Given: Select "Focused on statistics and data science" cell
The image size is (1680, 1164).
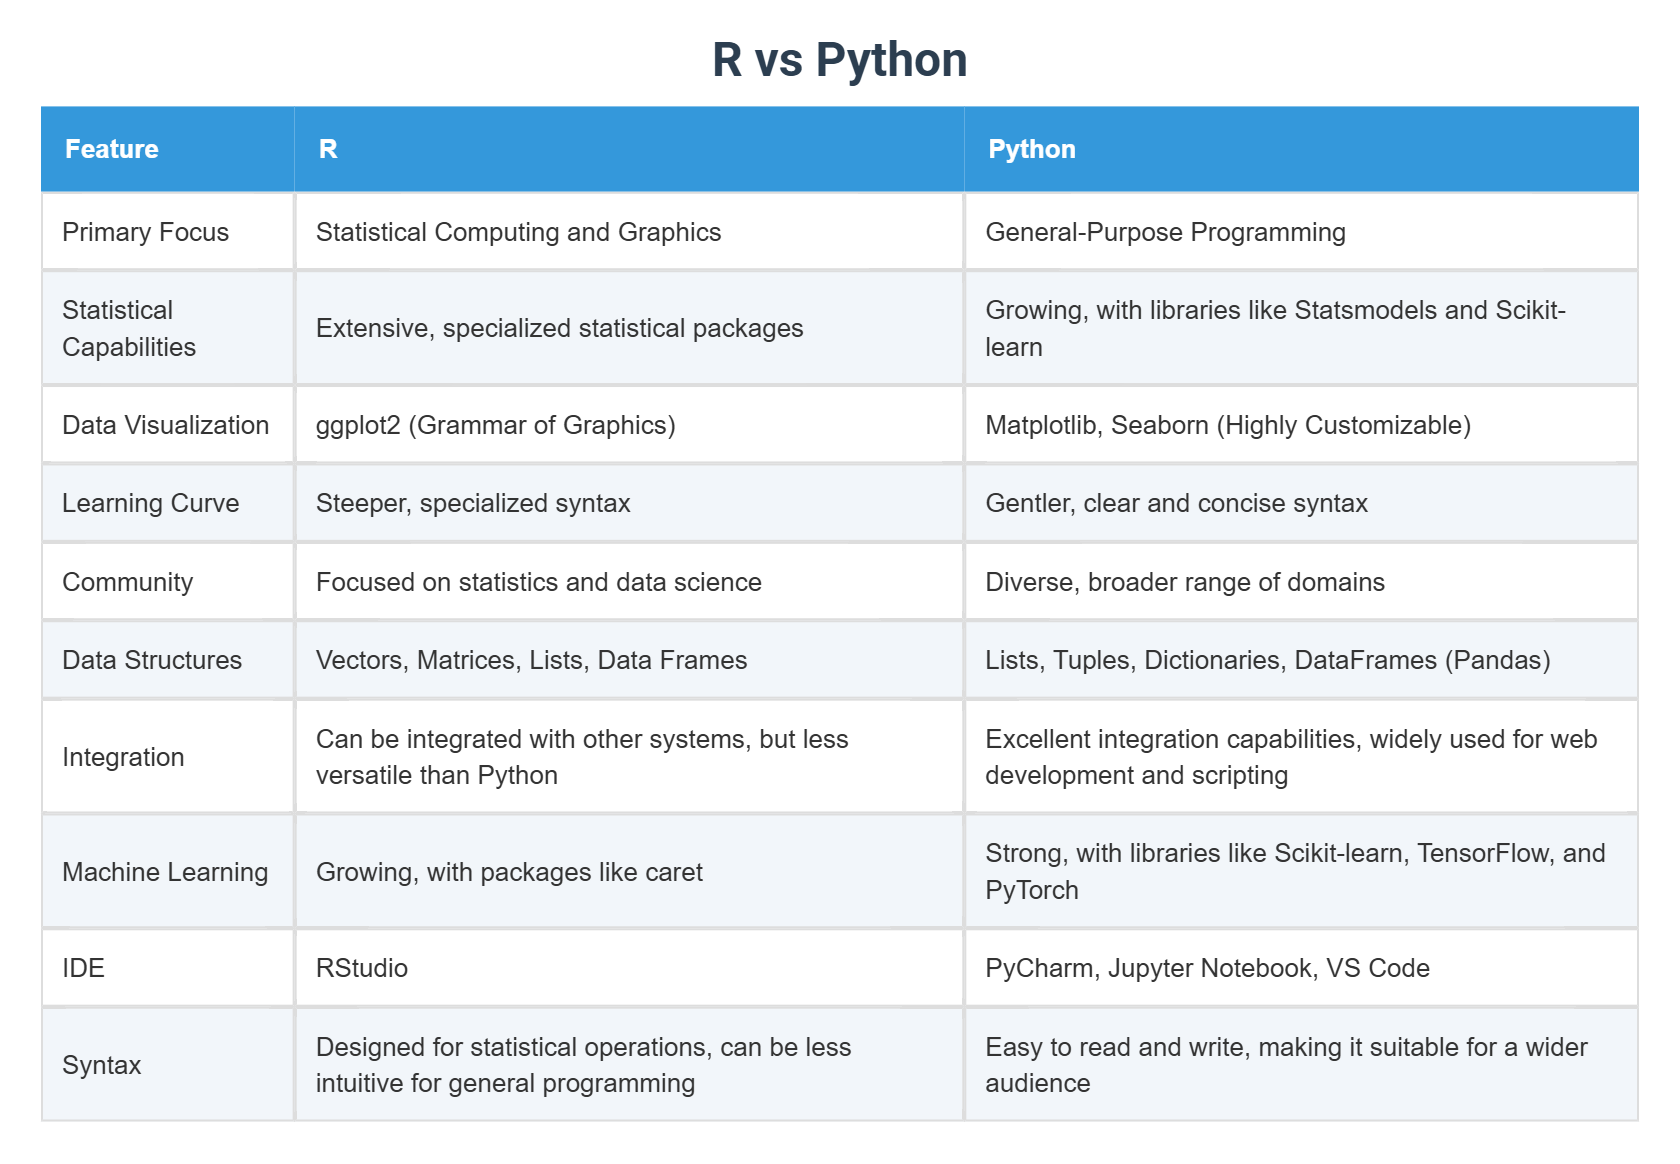Looking at the screenshot, I should (630, 582).
